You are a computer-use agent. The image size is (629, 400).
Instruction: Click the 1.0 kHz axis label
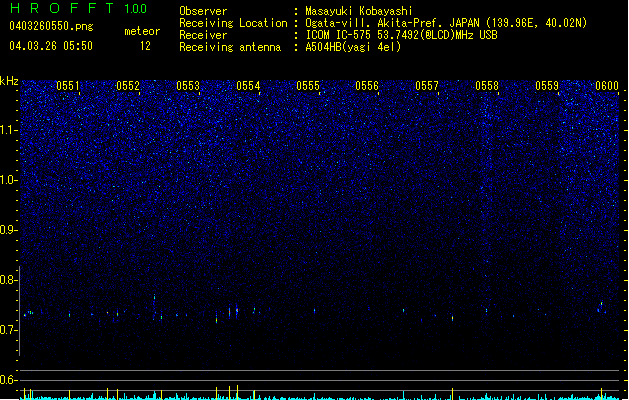tap(9, 180)
